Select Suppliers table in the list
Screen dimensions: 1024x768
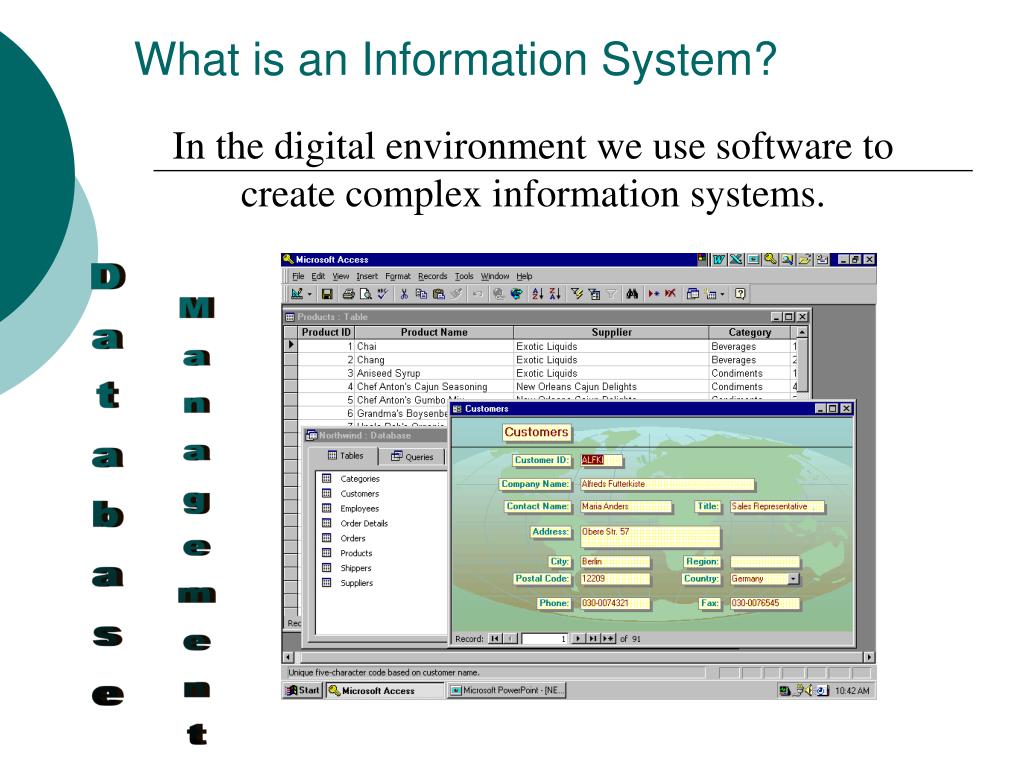click(x=357, y=583)
